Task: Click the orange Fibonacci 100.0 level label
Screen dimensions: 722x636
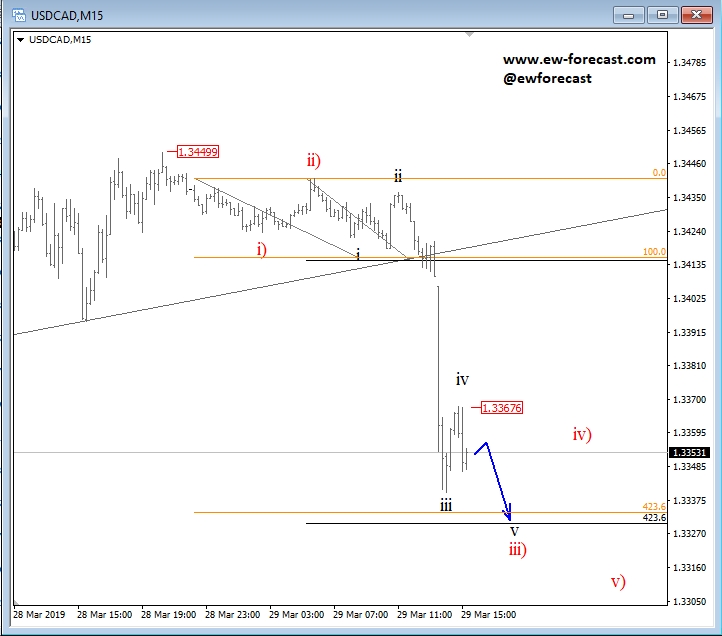Action: click(654, 252)
